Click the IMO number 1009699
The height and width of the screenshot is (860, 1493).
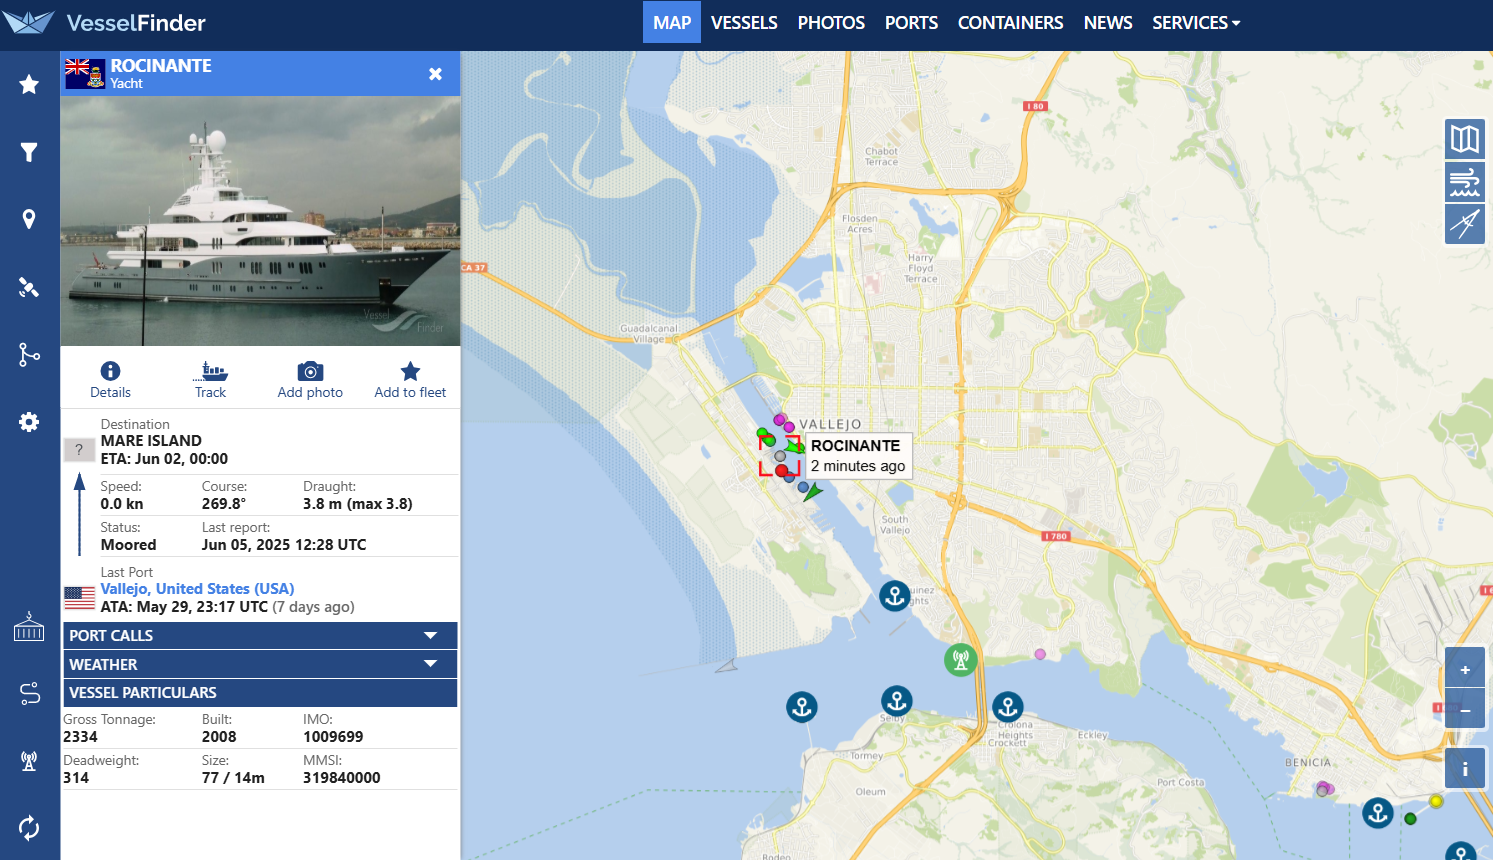tap(333, 737)
